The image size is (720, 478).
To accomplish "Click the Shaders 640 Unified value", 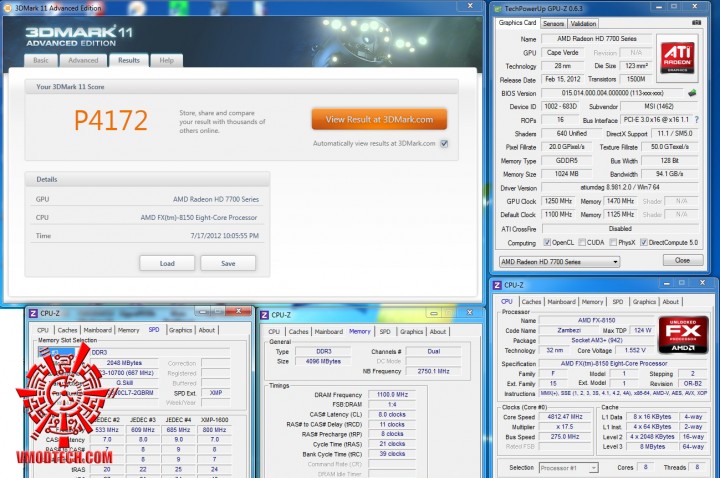I will [x=572, y=134].
